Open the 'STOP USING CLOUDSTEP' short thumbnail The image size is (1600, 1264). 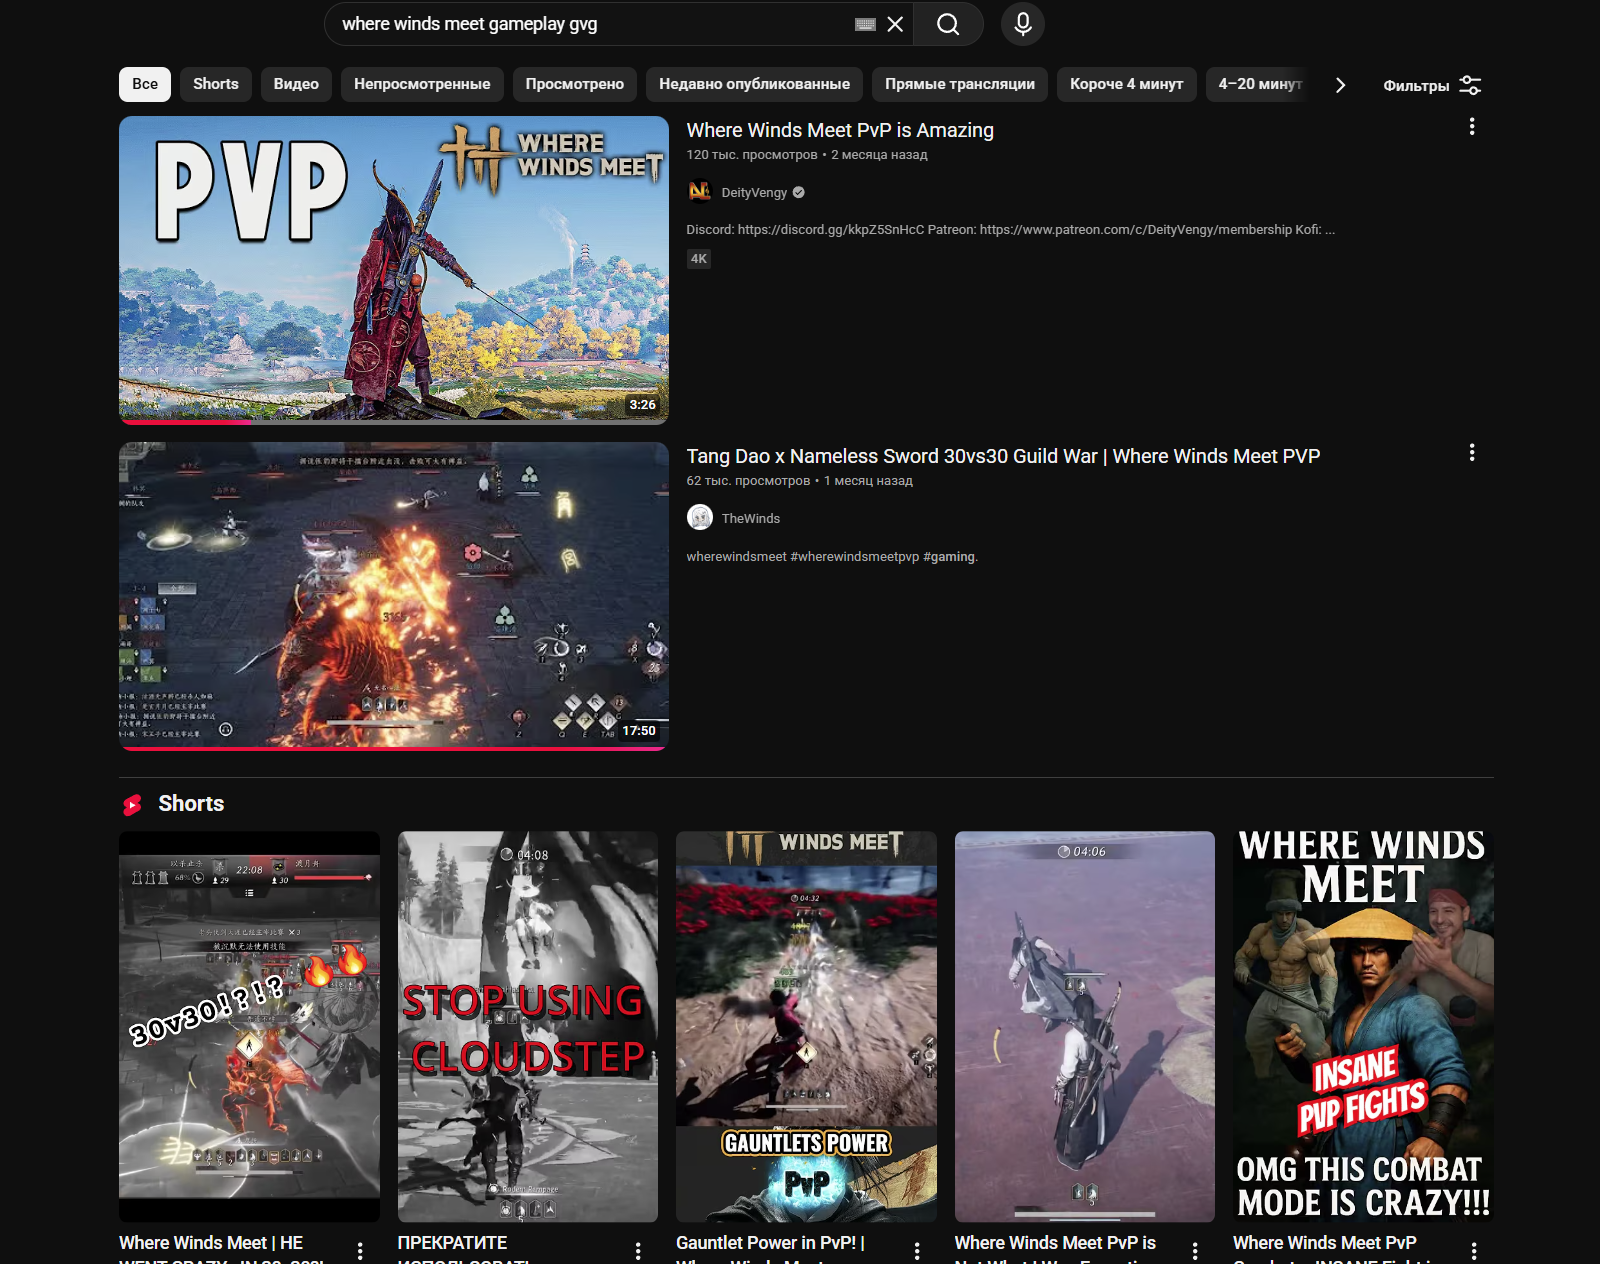click(x=528, y=1026)
